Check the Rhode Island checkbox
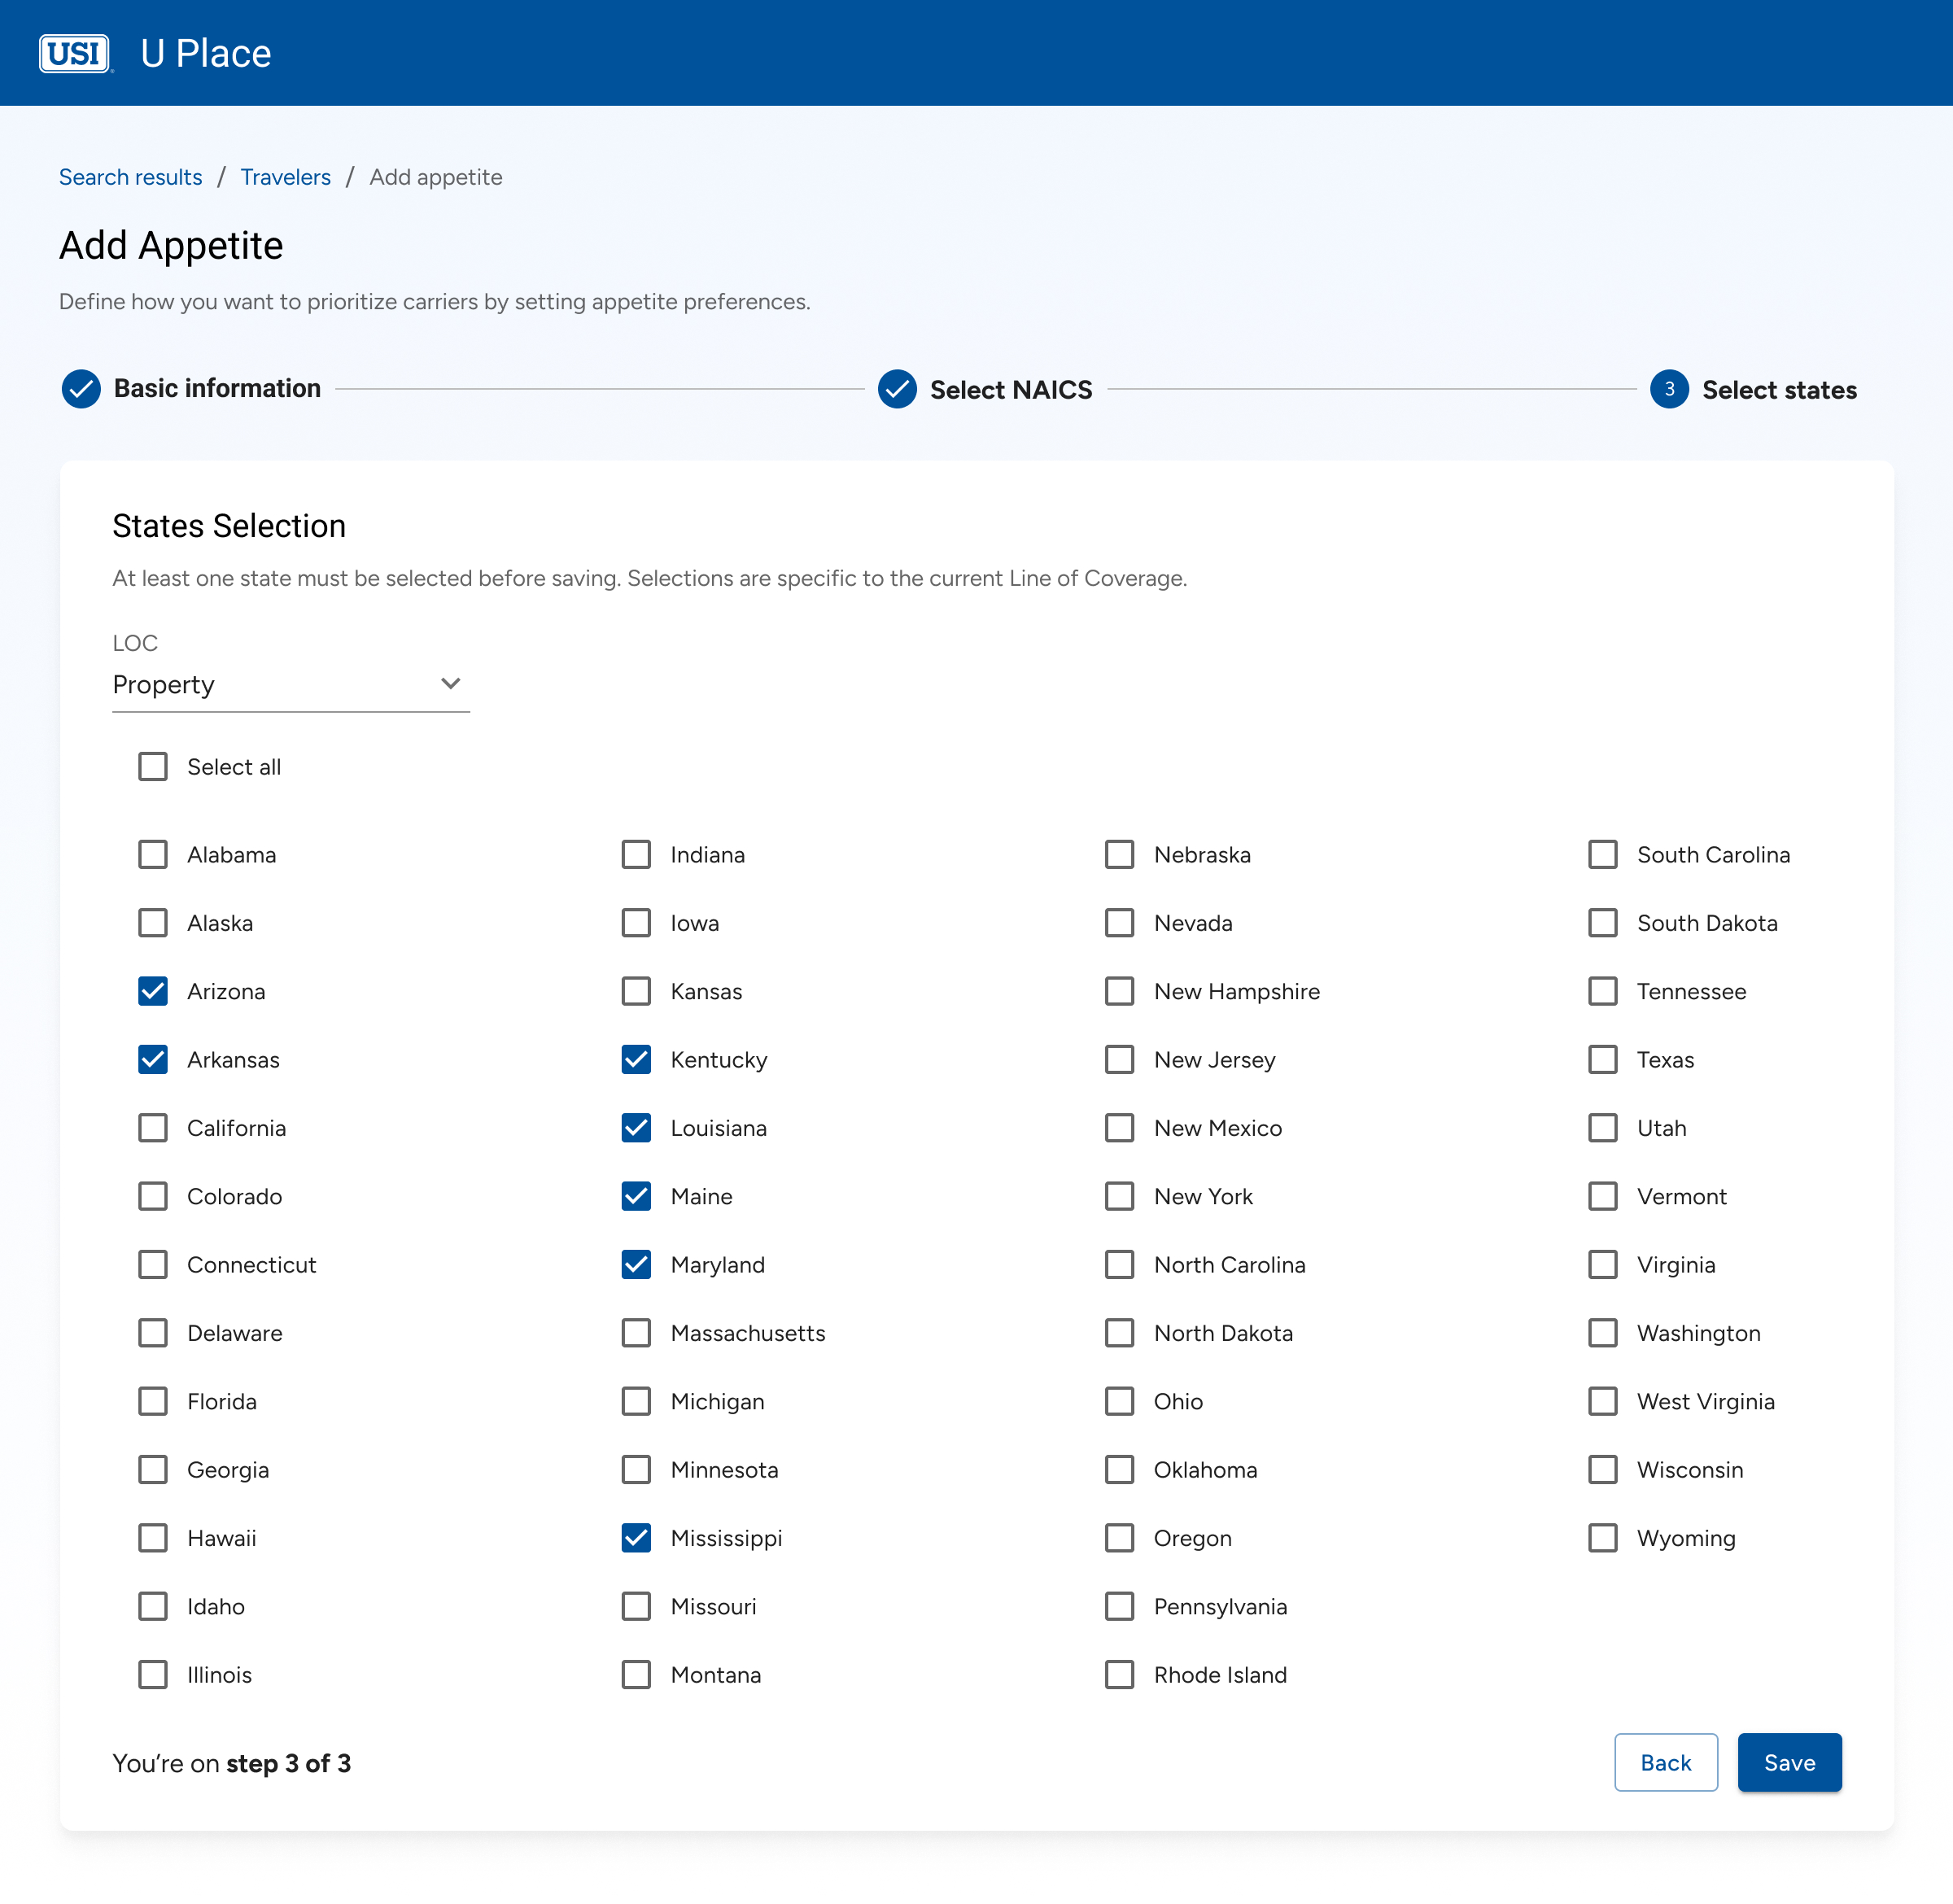The image size is (1953, 1904). (1120, 1675)
